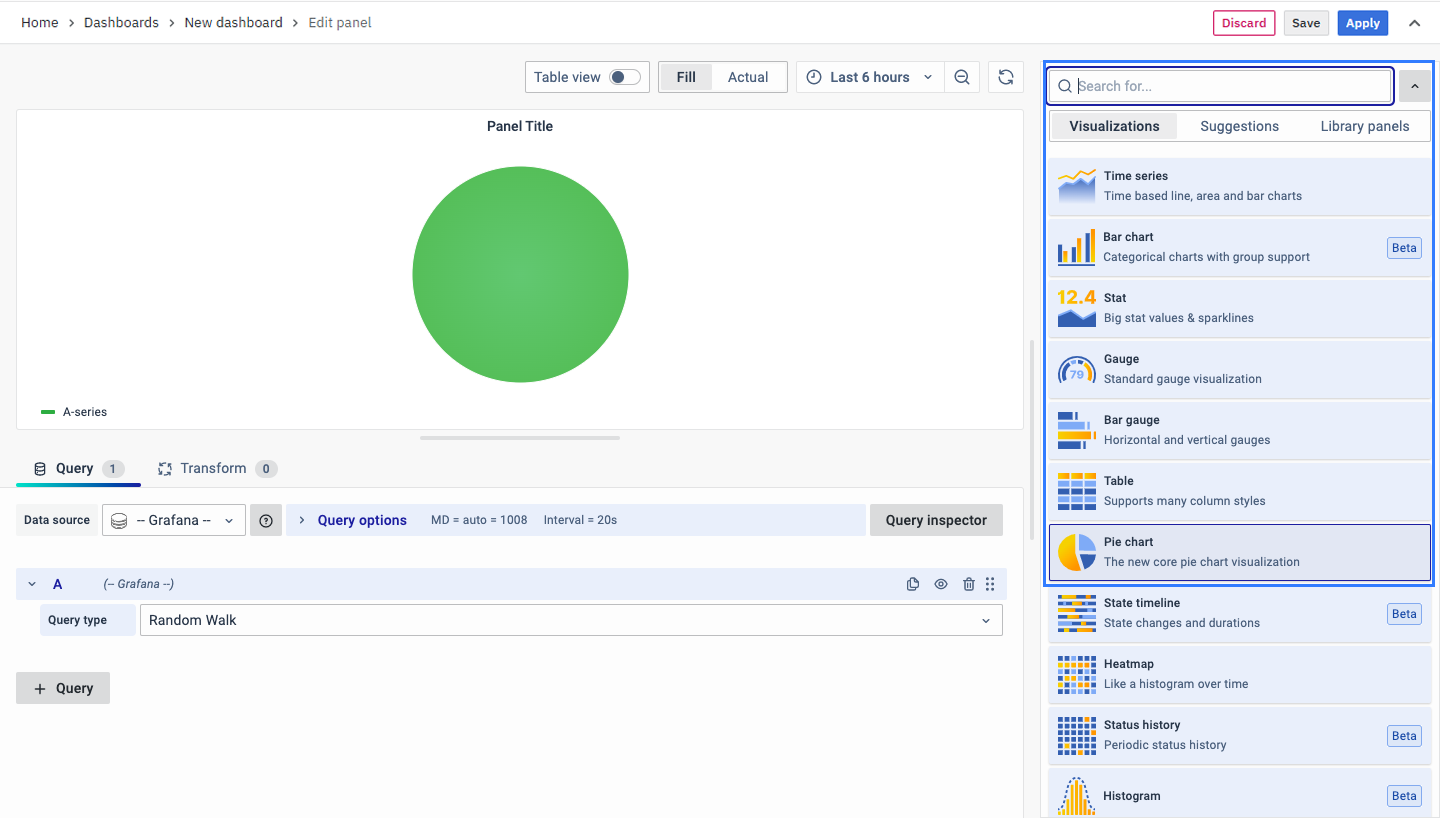Viewport: 1440px width, 818px height.
Task: Click the refresh dashboard icon
Action: point(1006,77)
